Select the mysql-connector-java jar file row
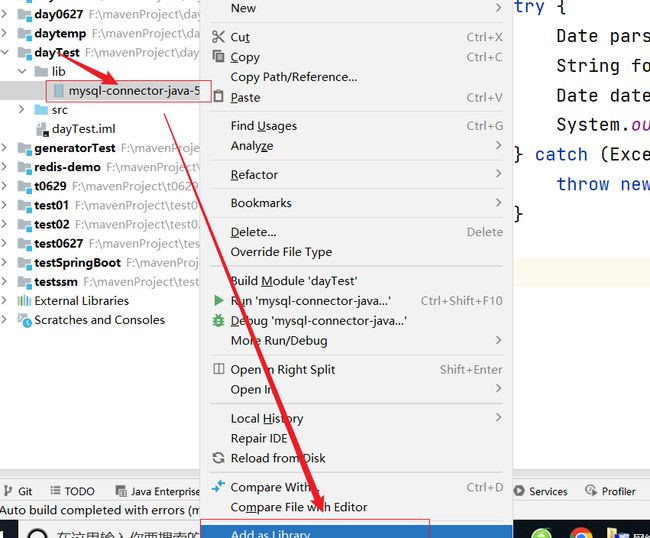 point(100,91)
